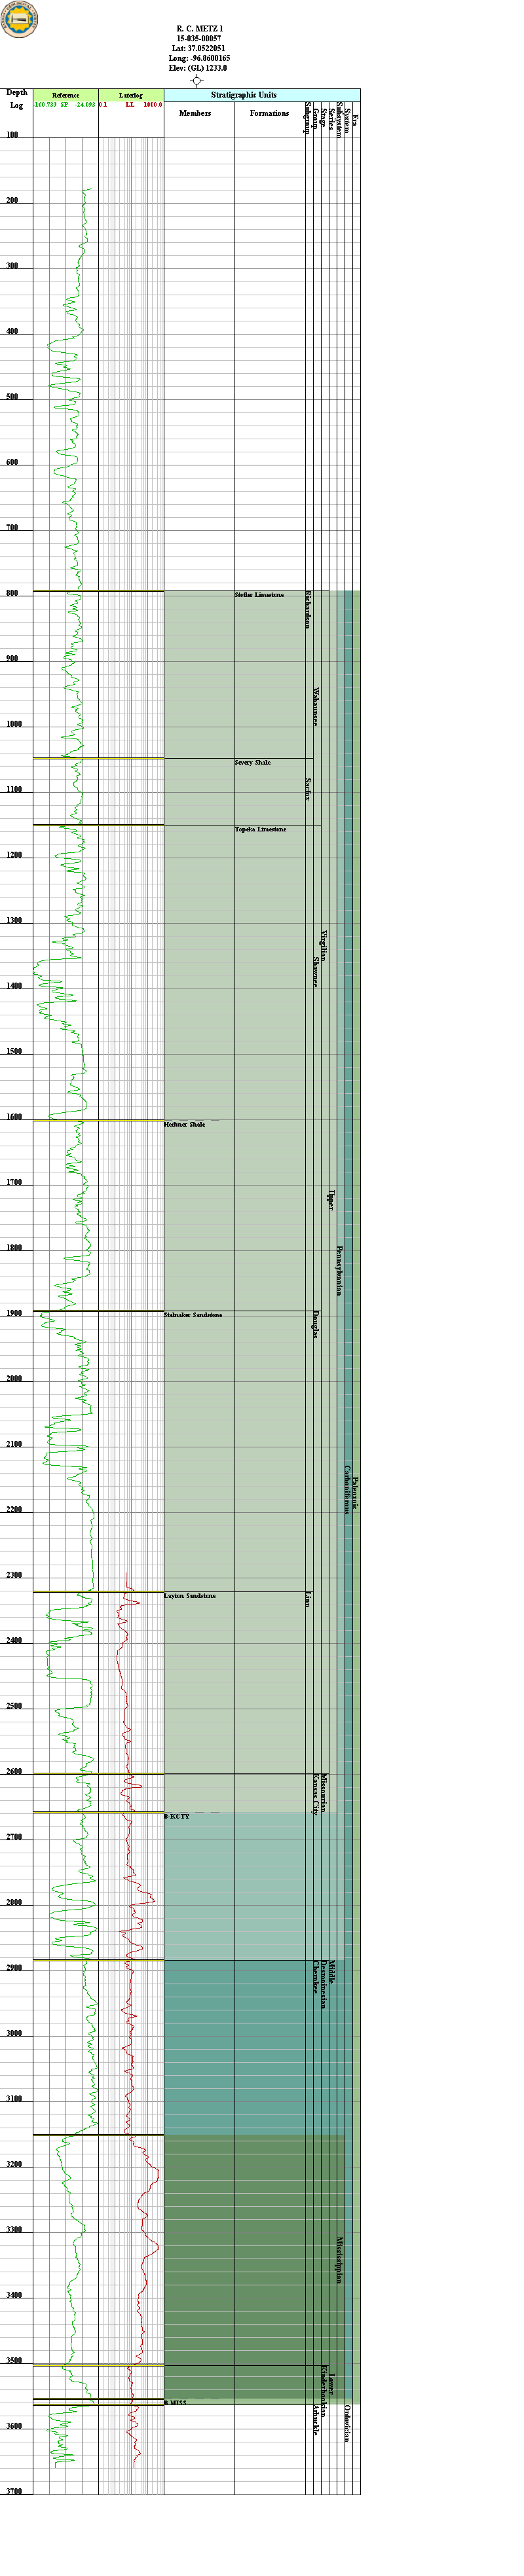Click the 3200 depth label
524x2576 pixels.
click(x=14, y=2164)
